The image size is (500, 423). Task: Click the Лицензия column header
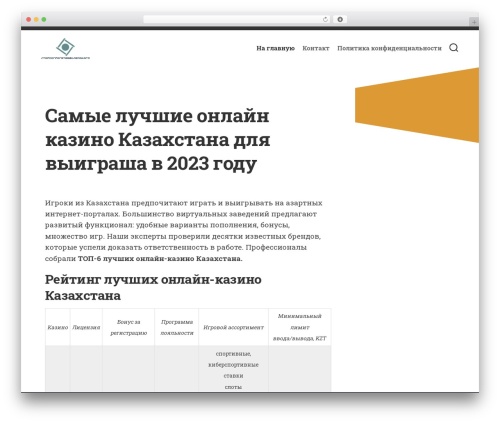(86, 327)
